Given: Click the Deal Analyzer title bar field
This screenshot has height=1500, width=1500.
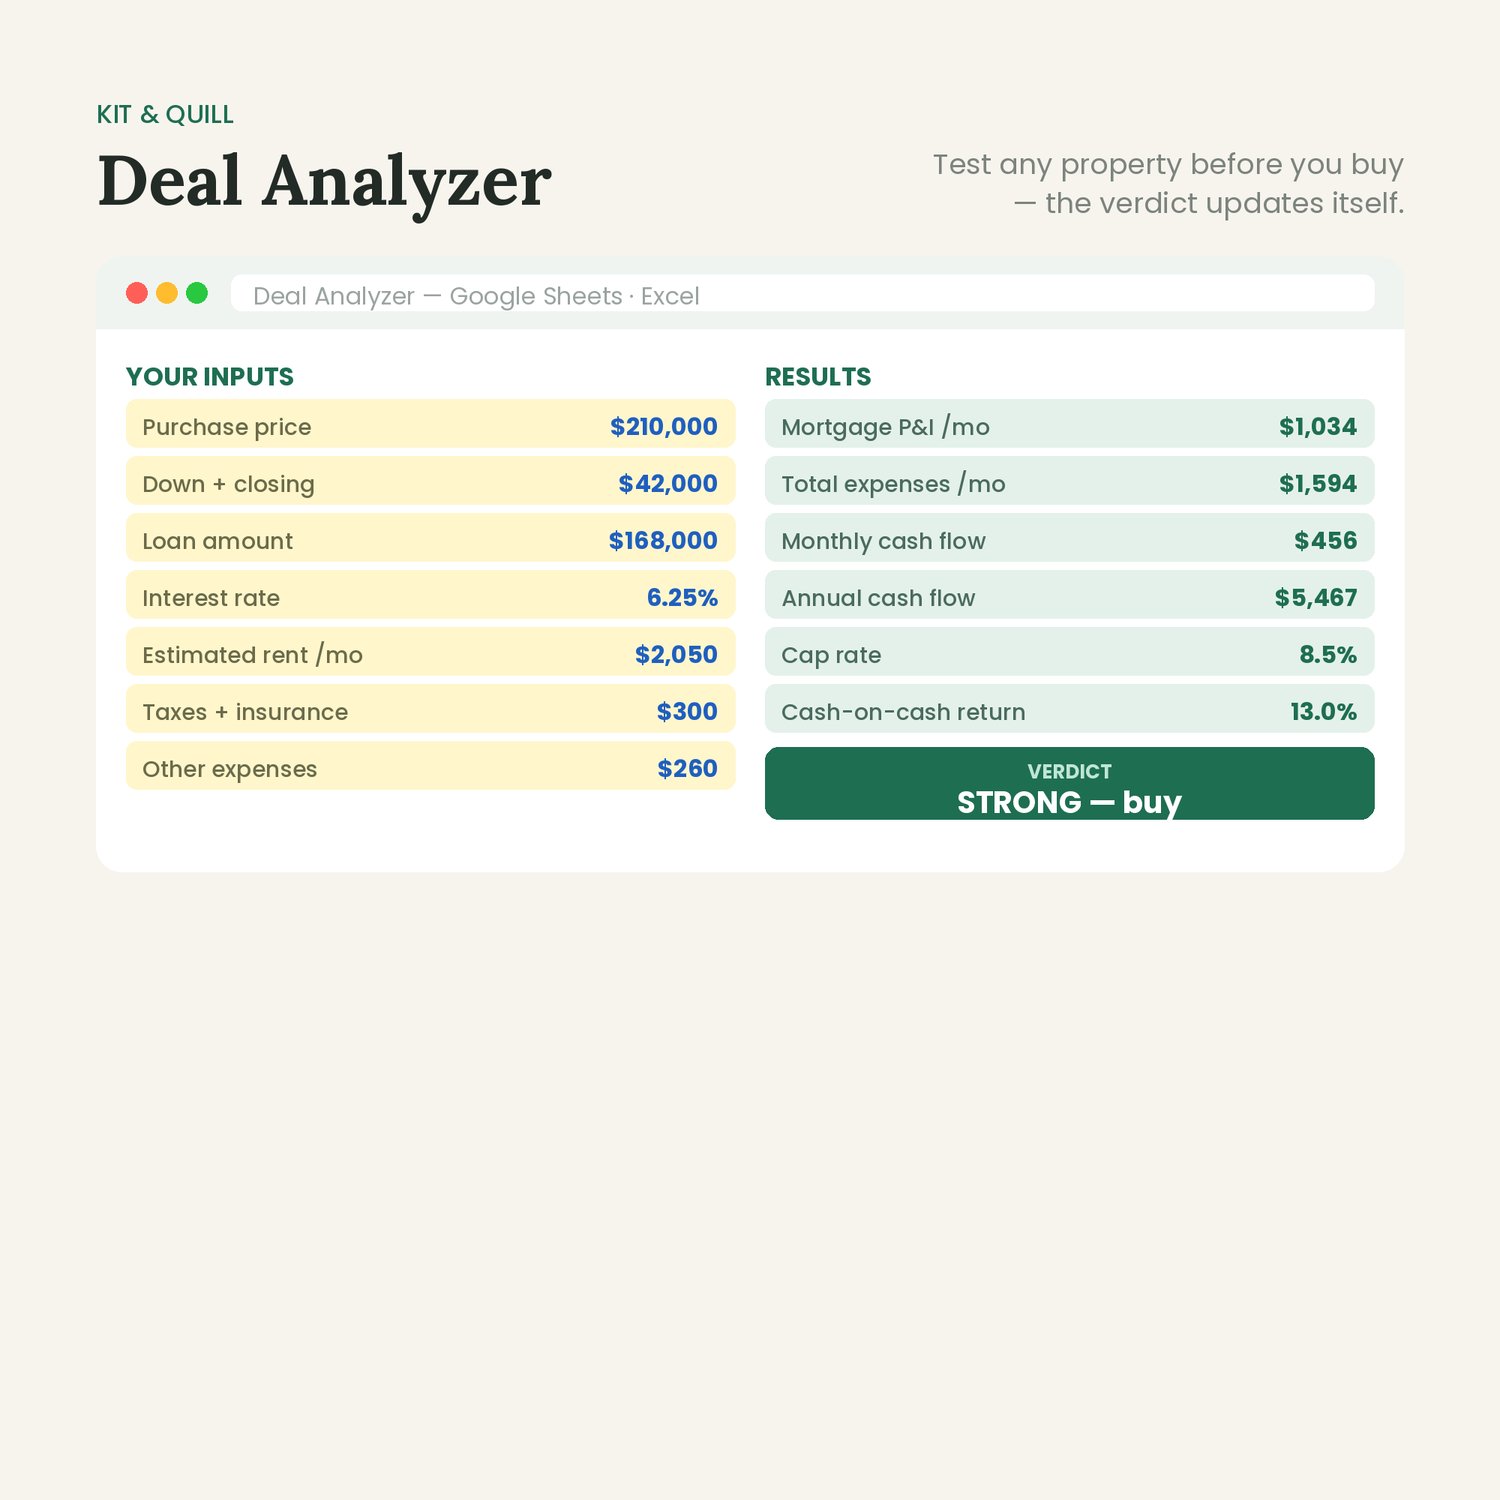Looking at the screenshot, I should [x=803, y=294].
